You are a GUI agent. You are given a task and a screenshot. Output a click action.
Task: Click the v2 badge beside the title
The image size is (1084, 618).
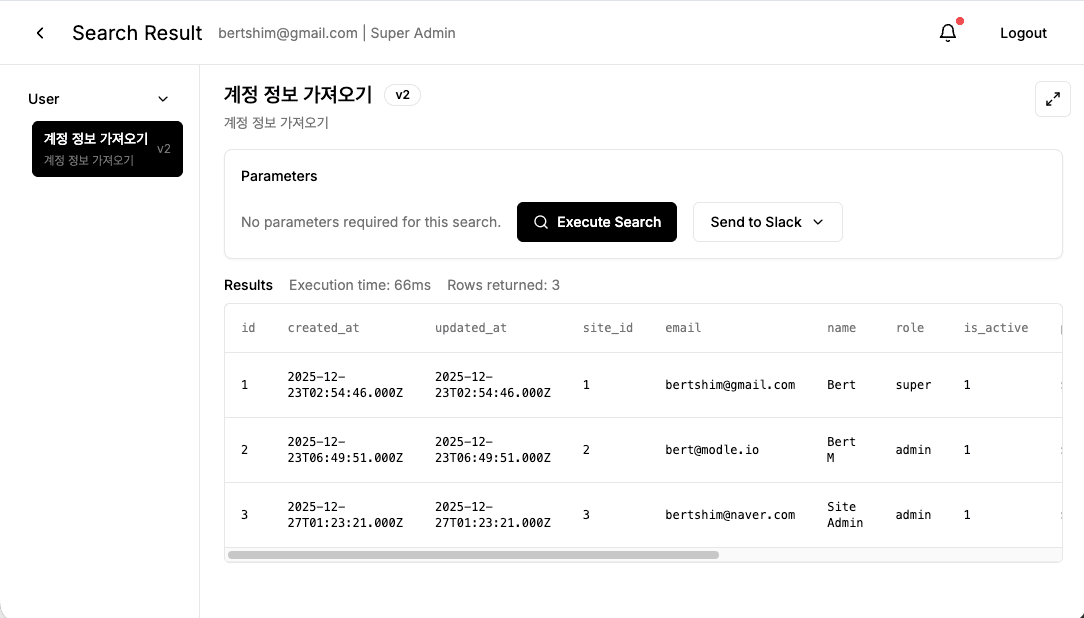(402, 94)
